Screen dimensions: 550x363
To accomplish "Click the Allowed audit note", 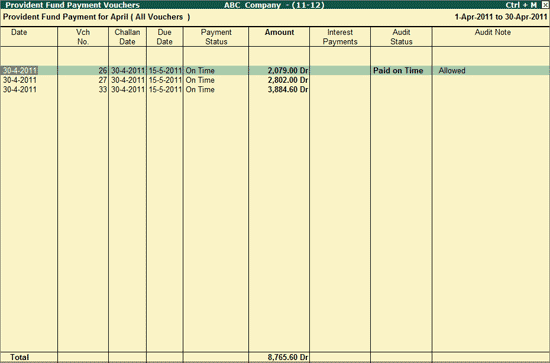I will pos(452,70).
